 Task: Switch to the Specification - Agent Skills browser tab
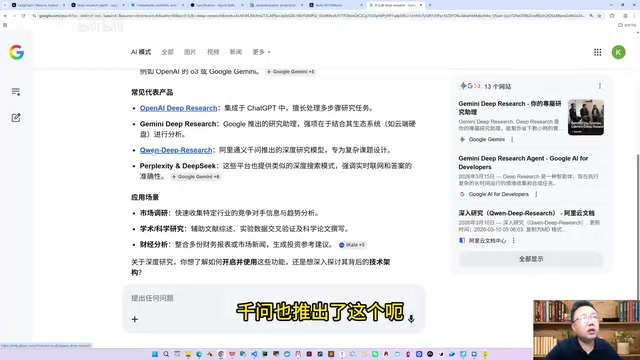pos(217,5)
